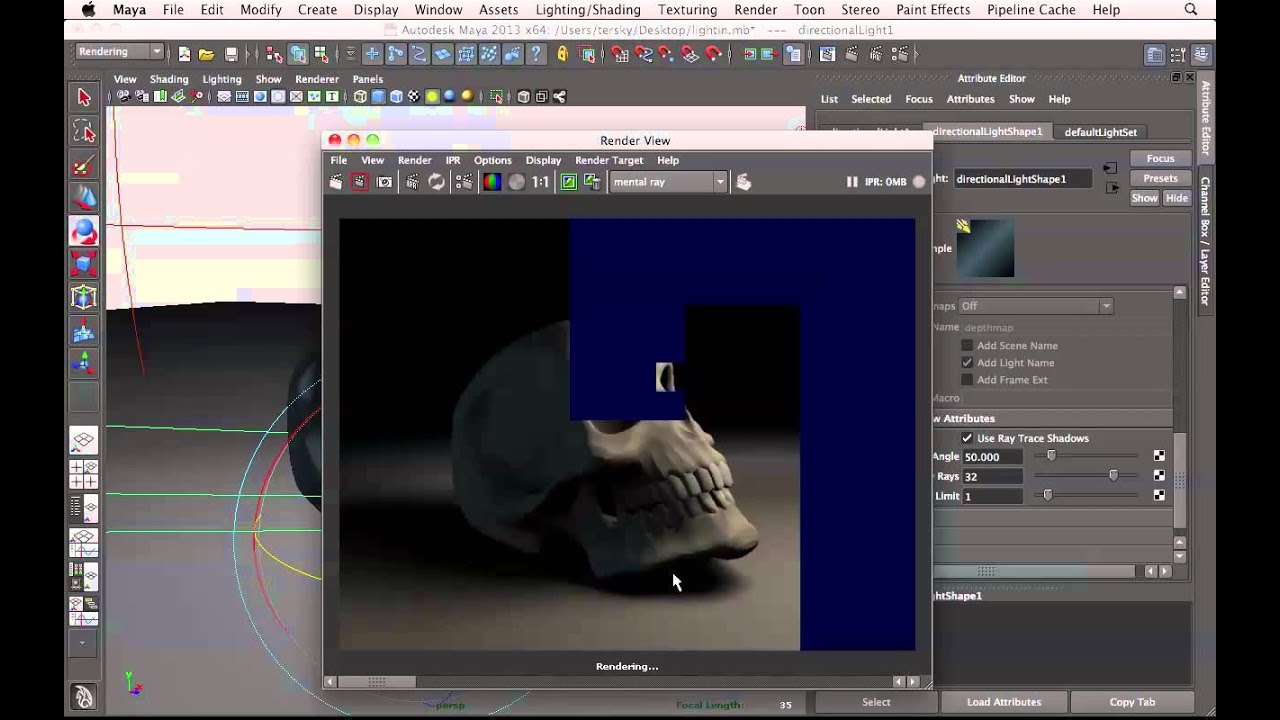
Task: Uncheck Add Light Name checkbox
Action: (x=967, y=363)
